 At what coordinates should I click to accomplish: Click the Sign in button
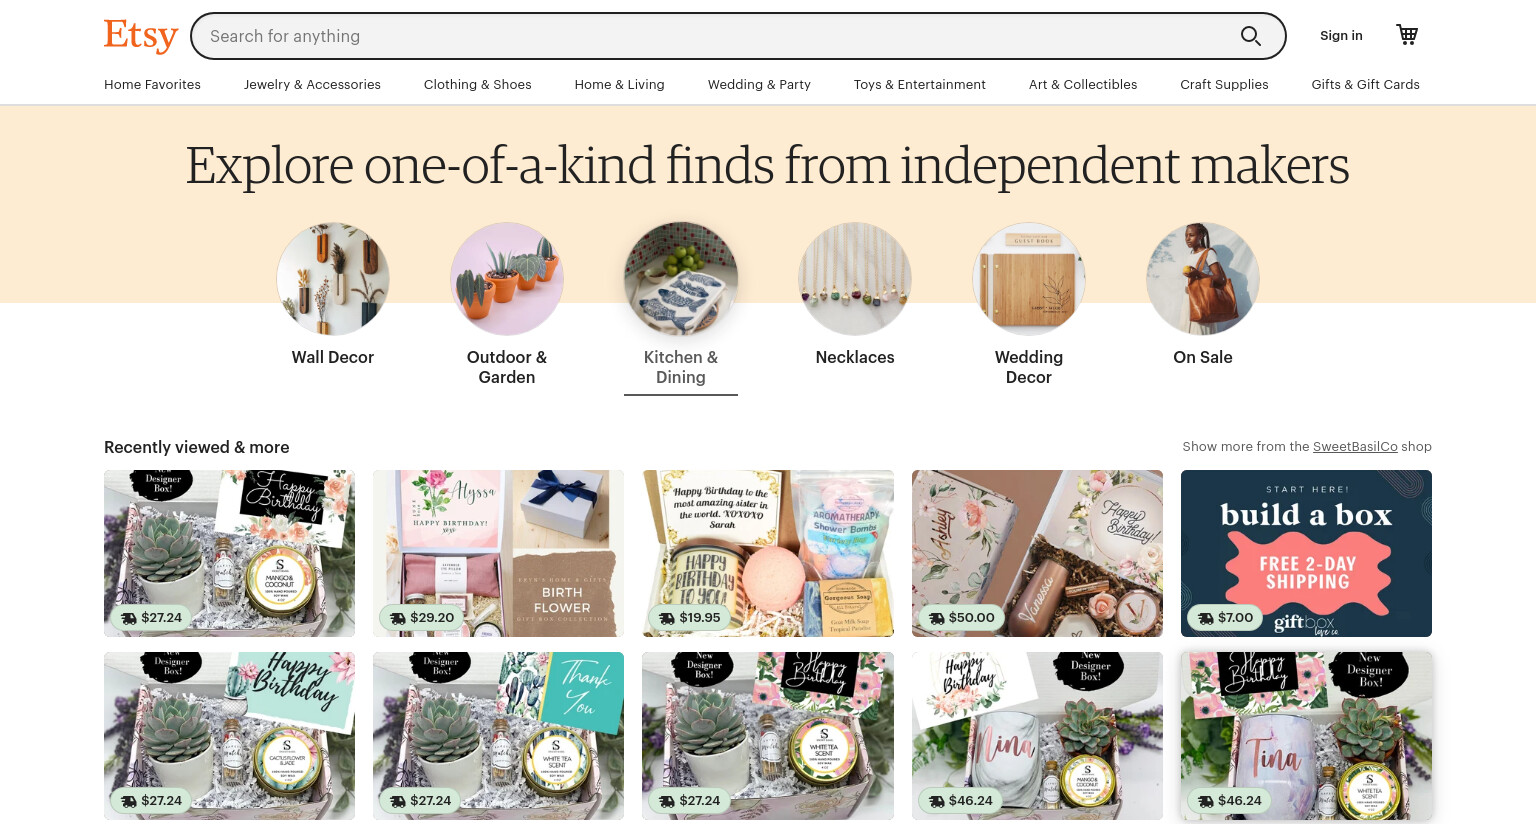tap(1341, 36)
